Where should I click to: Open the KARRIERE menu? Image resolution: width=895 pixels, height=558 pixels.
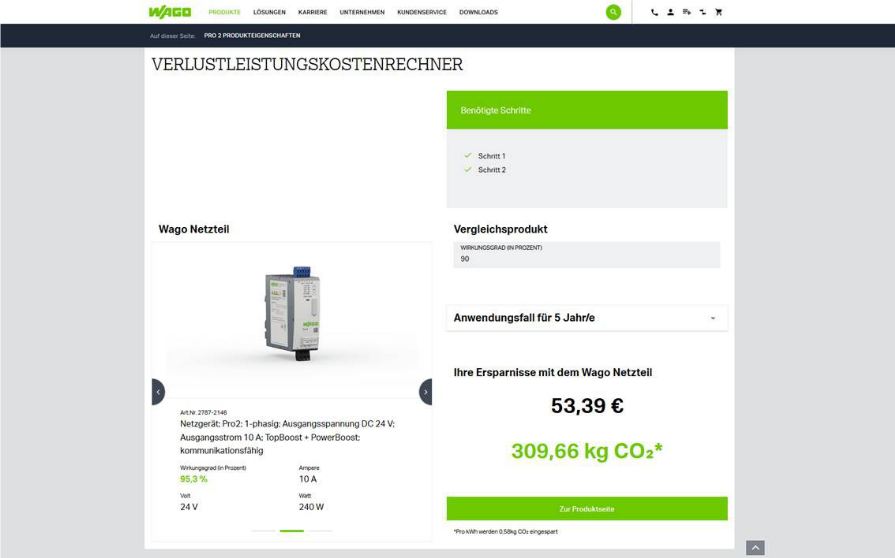coord(313,12)
